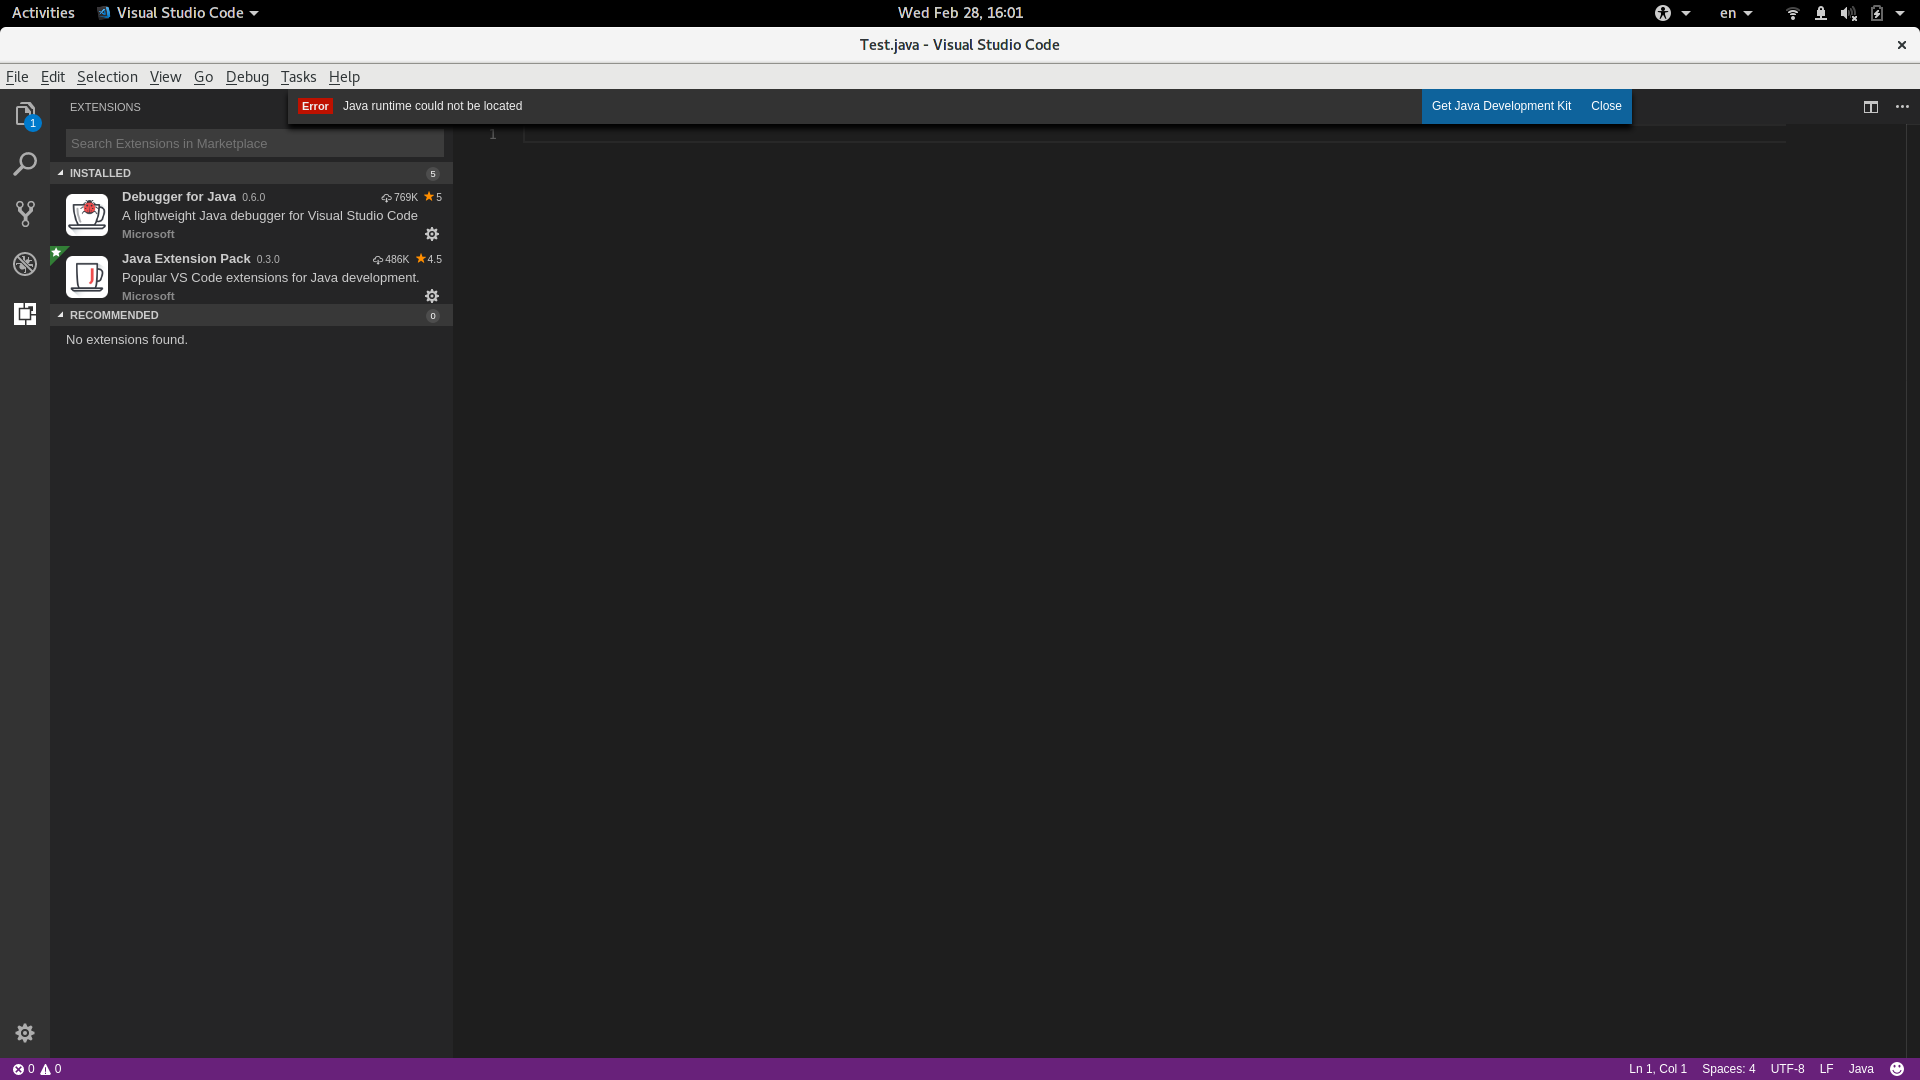
Task: Open the accessibility menu in top bar
Action: pos(1671,13)
